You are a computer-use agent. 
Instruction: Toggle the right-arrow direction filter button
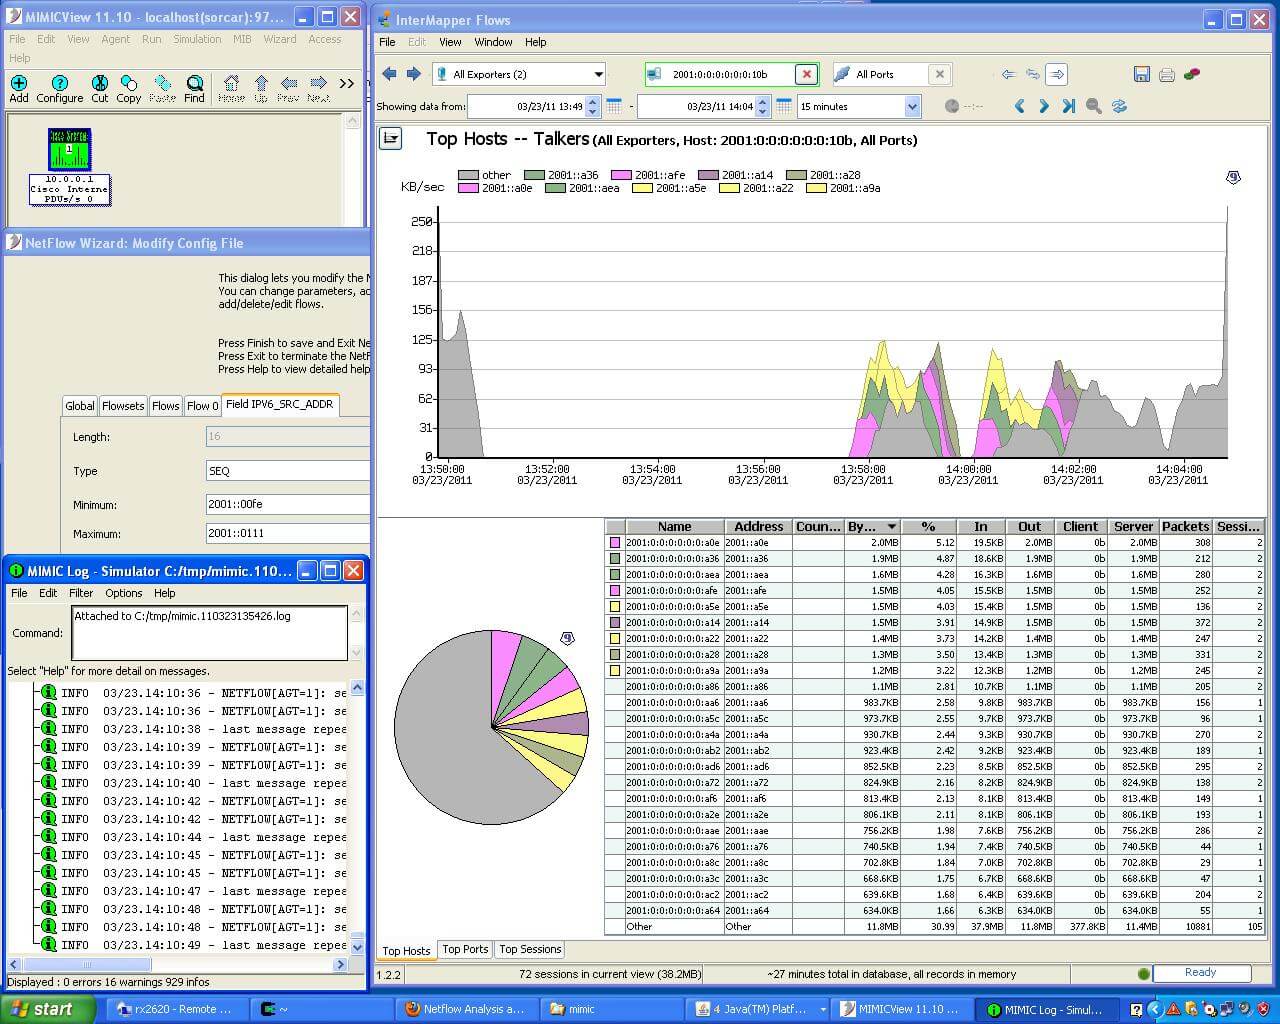click(x=1057, y=74)
